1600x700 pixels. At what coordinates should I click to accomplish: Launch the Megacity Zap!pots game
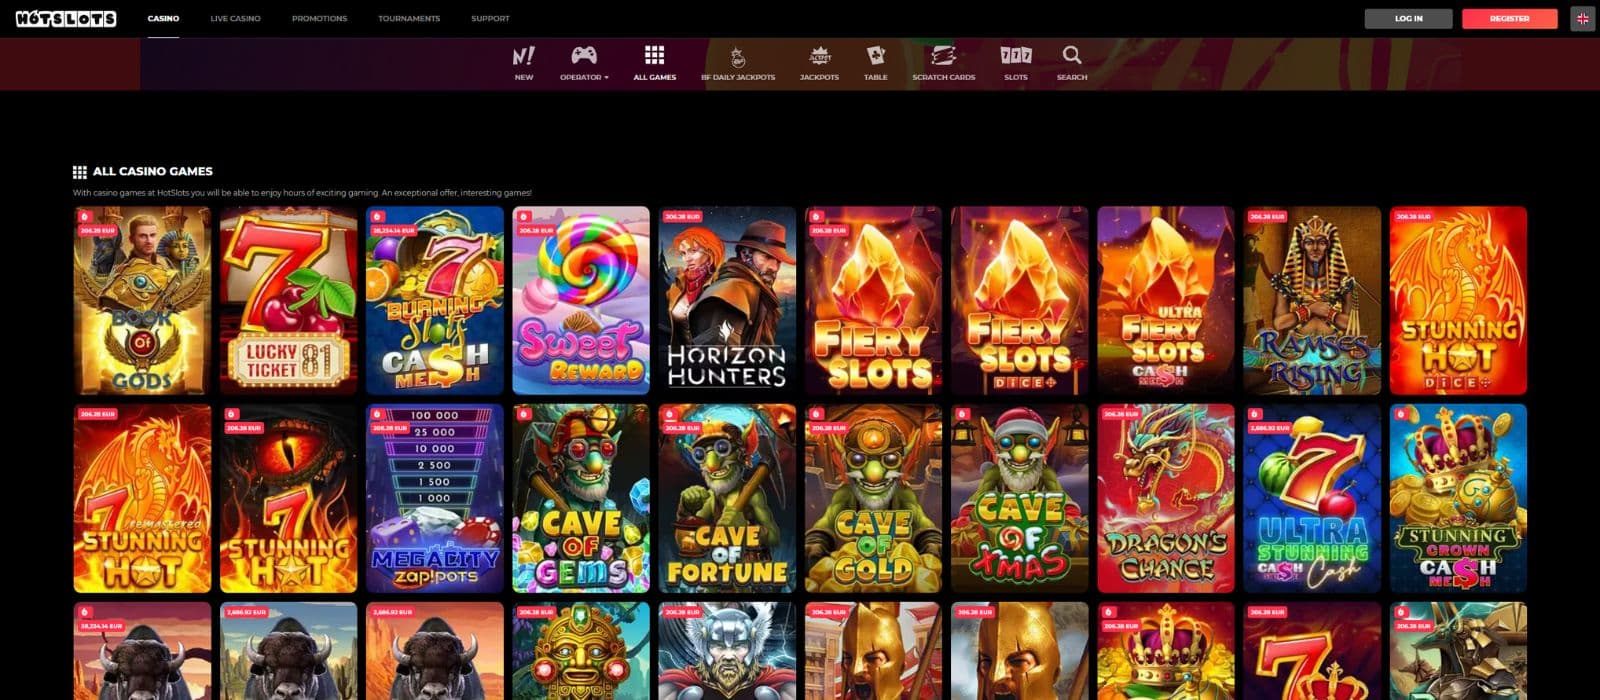click(435, 498)
